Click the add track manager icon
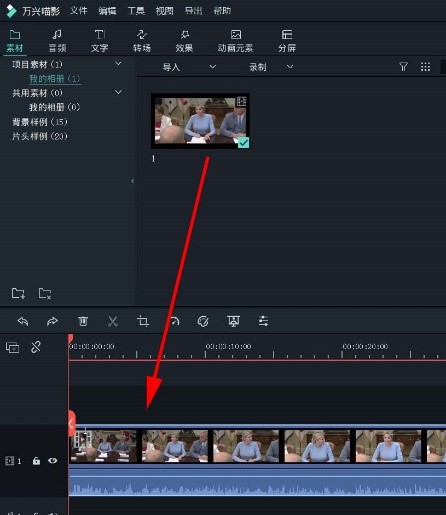 point(12,348)
